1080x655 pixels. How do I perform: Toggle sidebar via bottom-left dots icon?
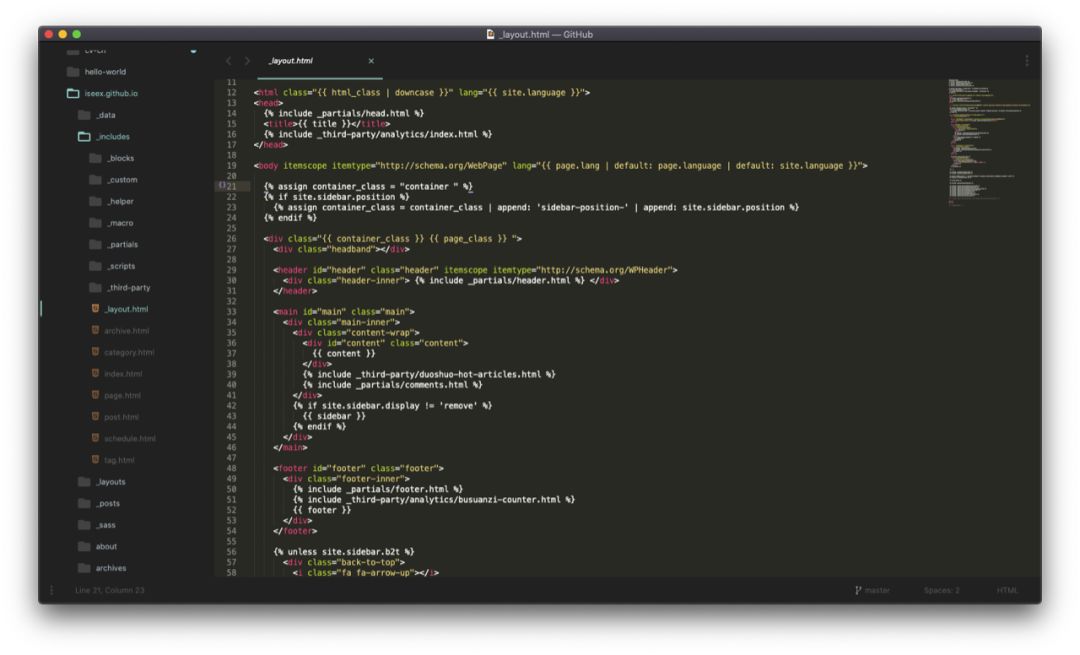pyautogui.click(x=52, y=590)
